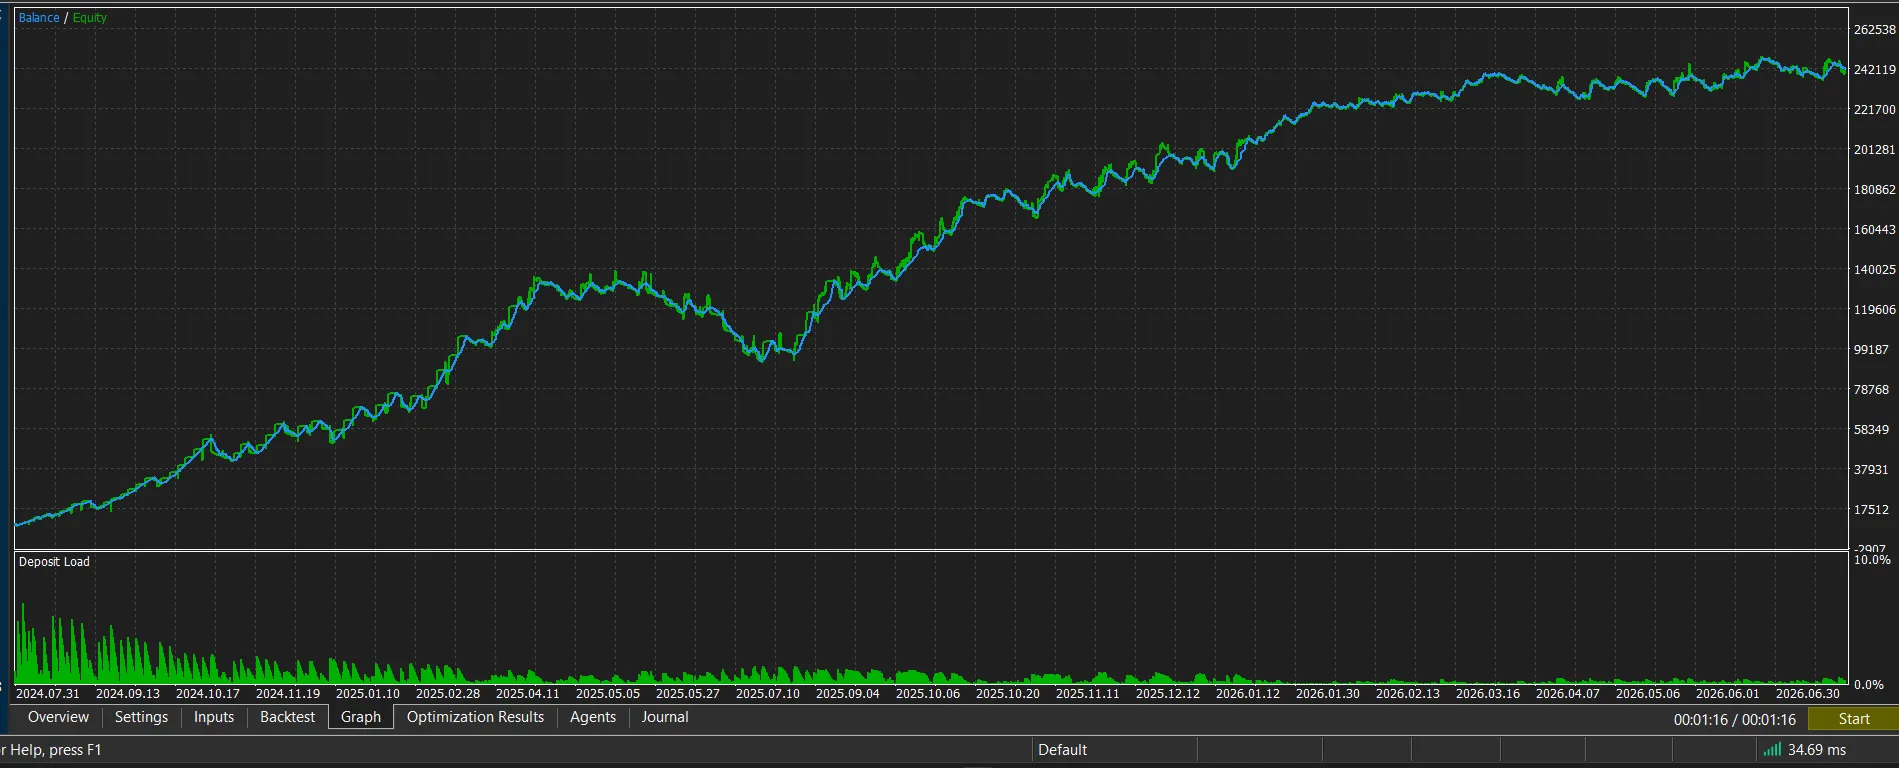Click the 2024.10.17 date label
This screenshot has width=1899, height=768.
[x=208, y=693]
